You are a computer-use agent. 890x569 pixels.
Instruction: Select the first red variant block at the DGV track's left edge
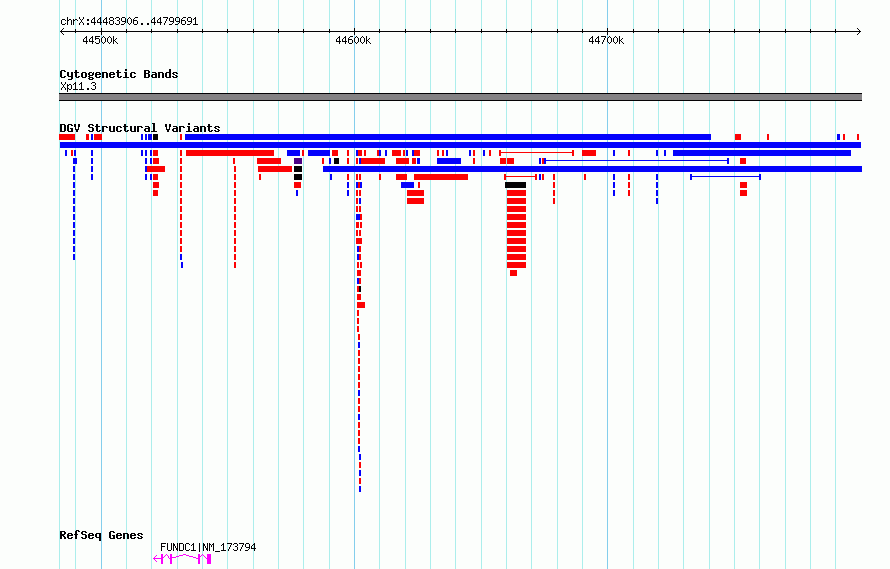(67, 137)
